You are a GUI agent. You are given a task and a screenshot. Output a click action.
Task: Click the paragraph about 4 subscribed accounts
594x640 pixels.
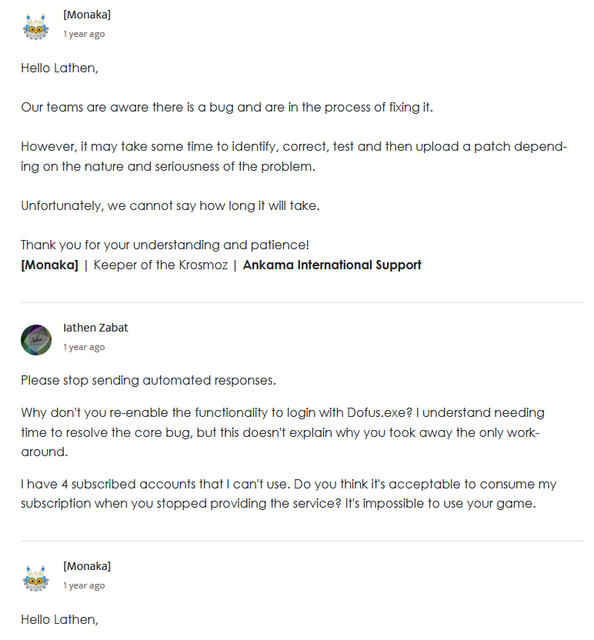tap(289, 494)
